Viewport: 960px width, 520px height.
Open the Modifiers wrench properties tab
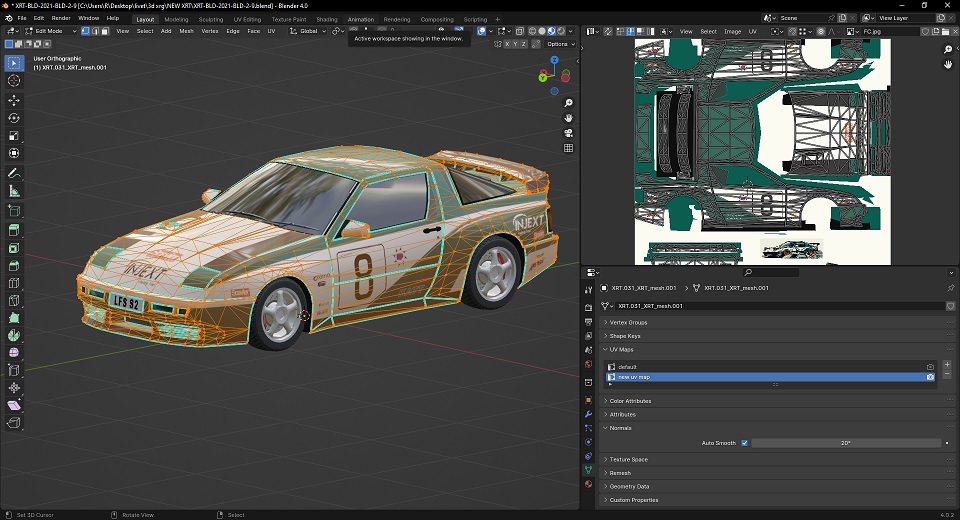[588, 414]
